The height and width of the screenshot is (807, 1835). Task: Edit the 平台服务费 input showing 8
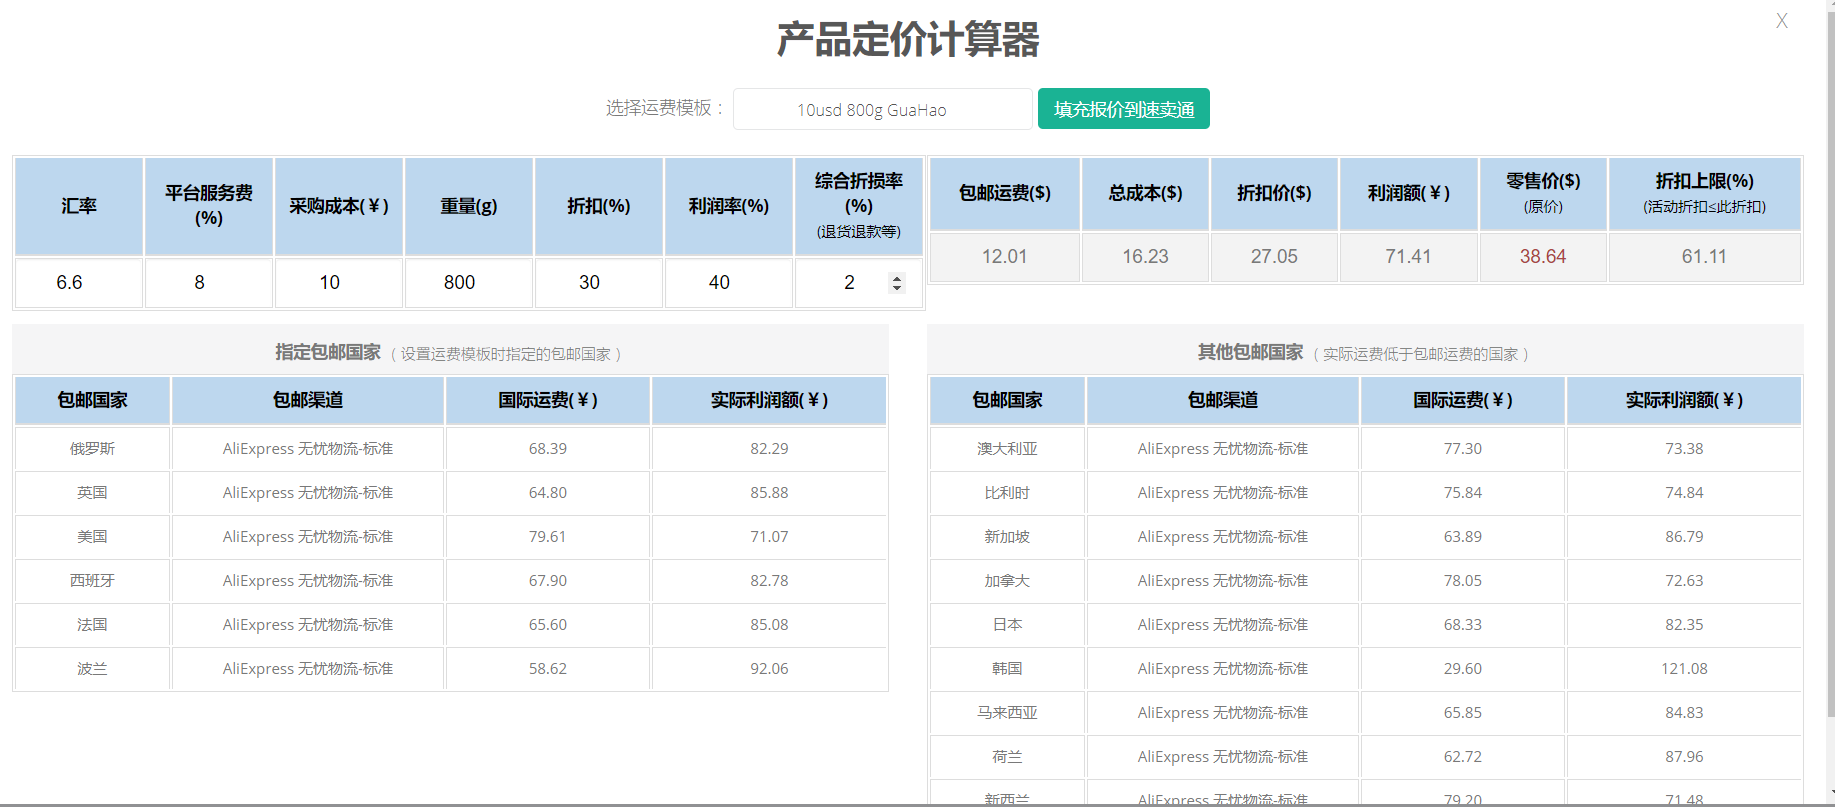(209, 283)
